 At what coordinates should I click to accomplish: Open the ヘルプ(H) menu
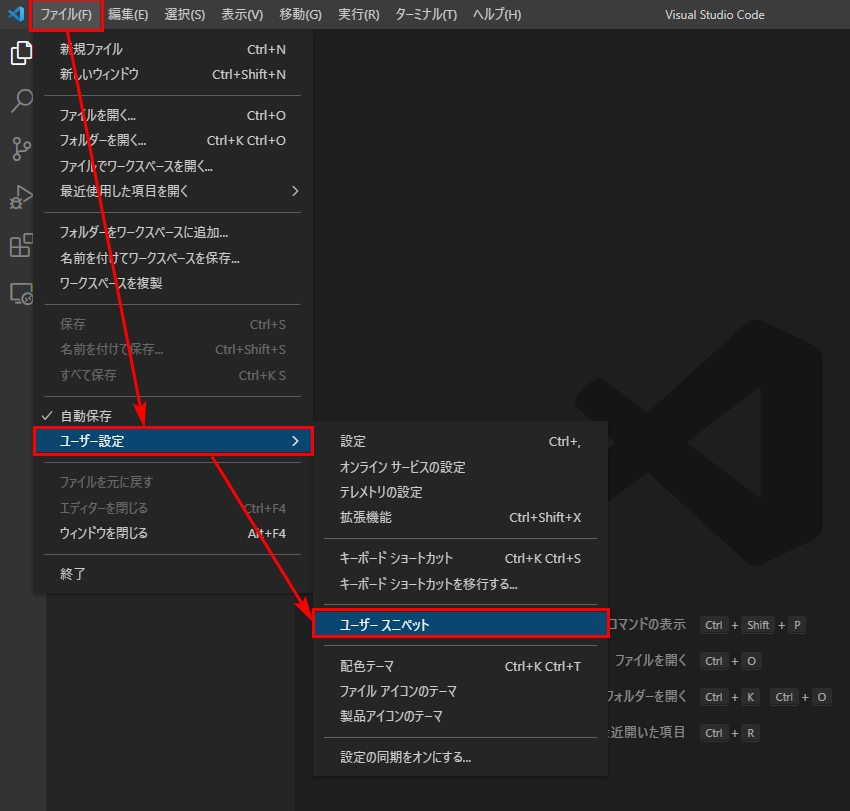tap(497, 15)
